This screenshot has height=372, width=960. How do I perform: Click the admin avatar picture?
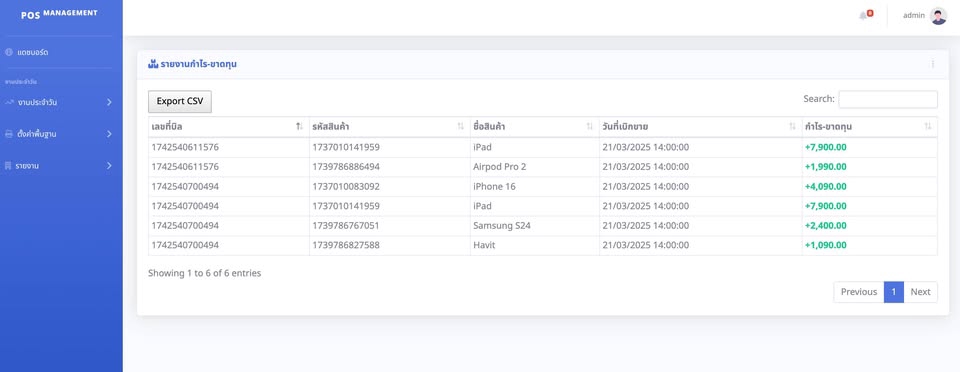coord(938,16)
